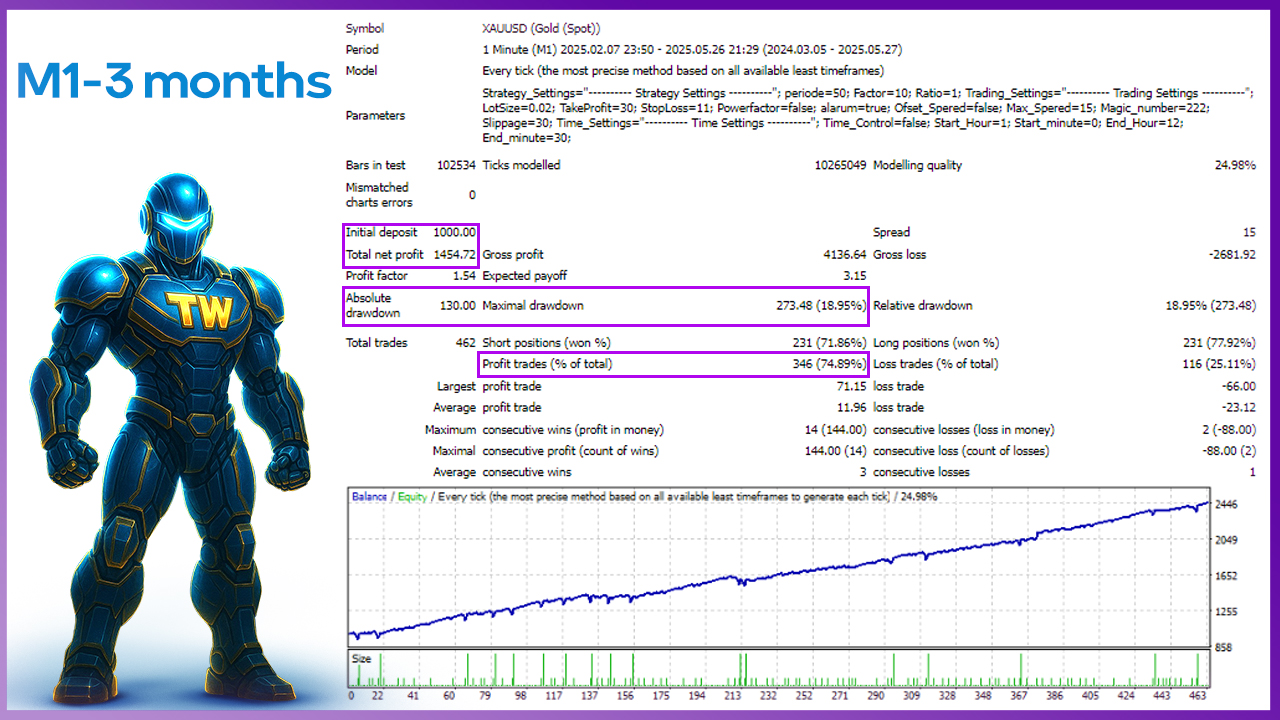Image resolution: width=1280 pixels, height=720 pixels.
Task: Click the x-axis tick label 463
Action: (1198, 696)
